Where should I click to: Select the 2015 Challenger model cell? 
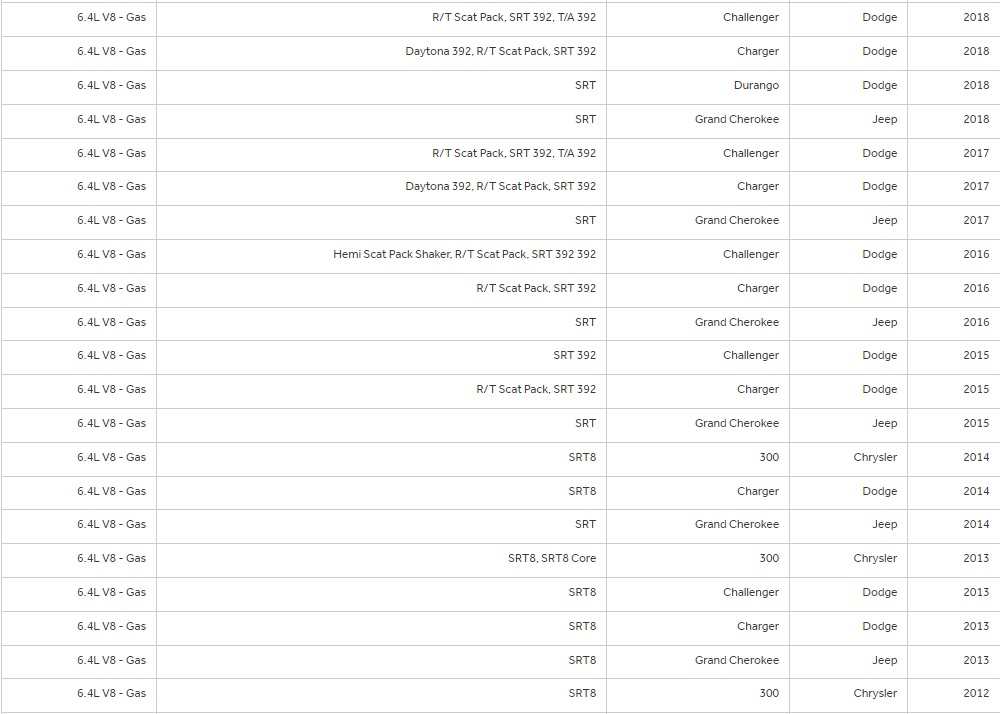click(x=750, y=355)
